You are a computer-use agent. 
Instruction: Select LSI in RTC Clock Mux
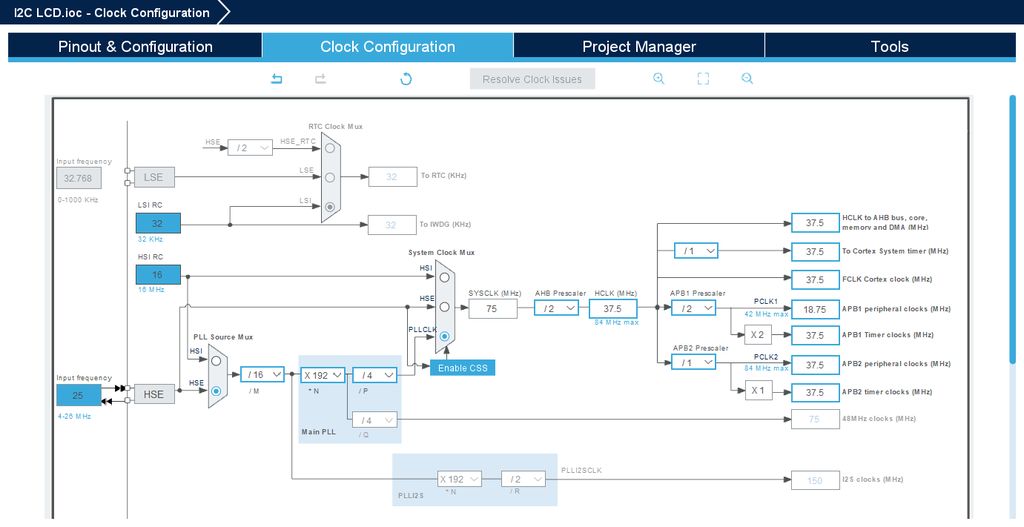[x=330, y=207]
